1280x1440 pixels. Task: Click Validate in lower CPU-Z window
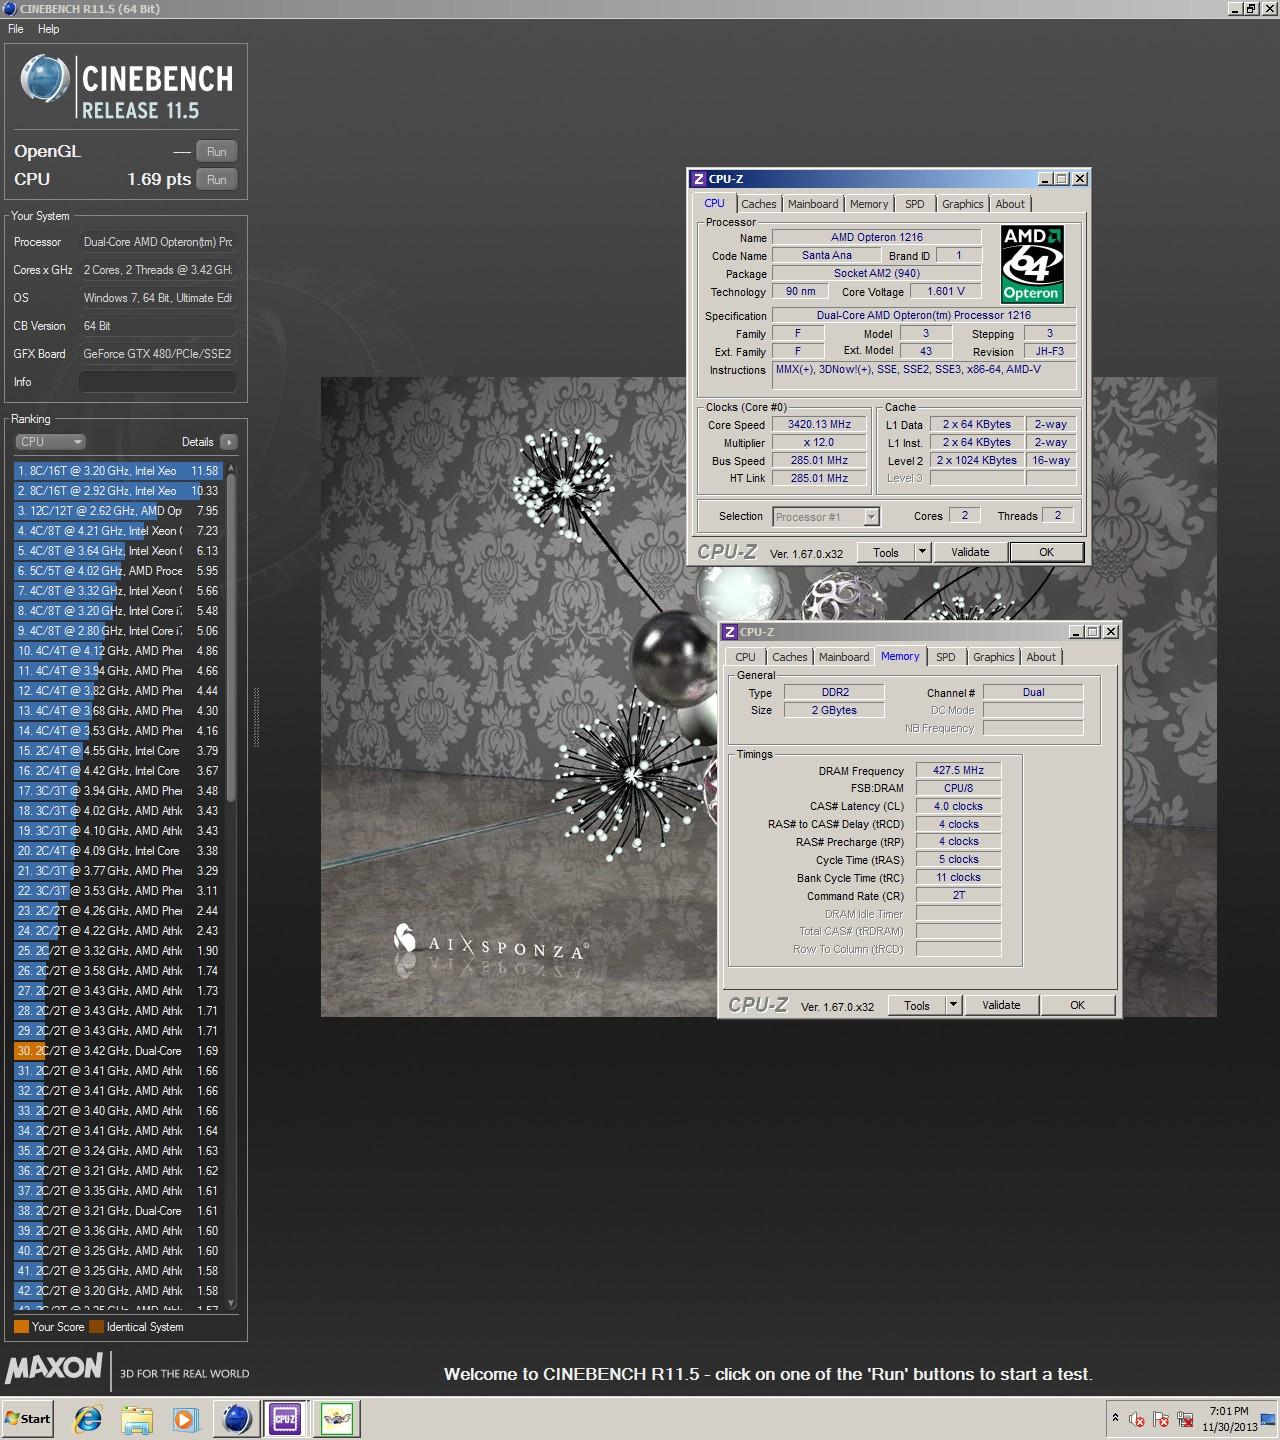pyautogui.click(x=1001, y=1005)
